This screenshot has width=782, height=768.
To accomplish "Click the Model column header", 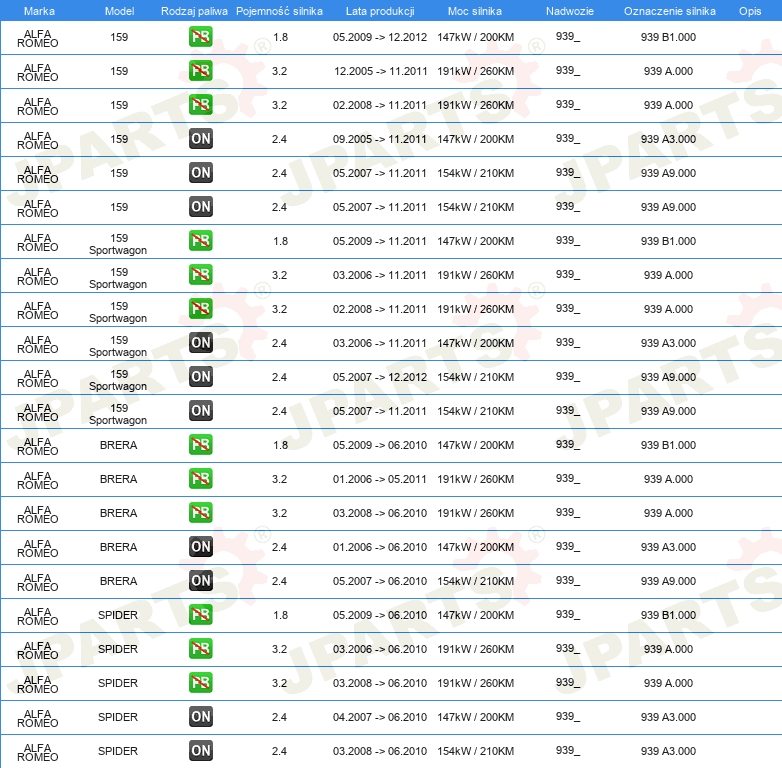I will 119,11.
